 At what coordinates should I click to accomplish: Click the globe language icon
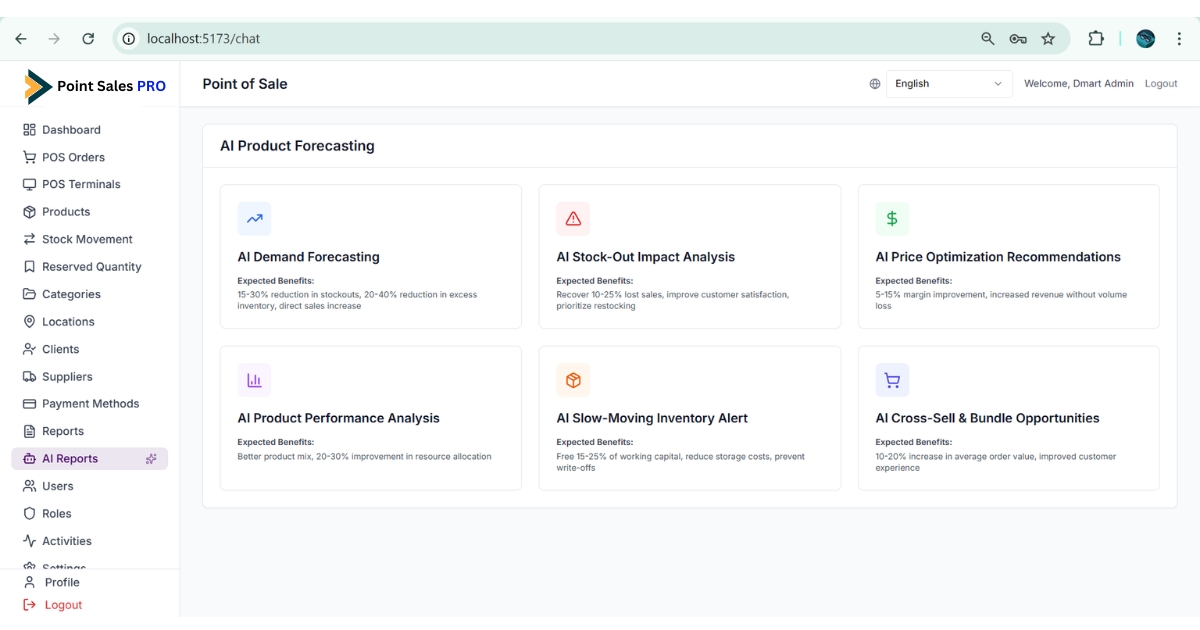pyautogui.click(x=875, y=84)
